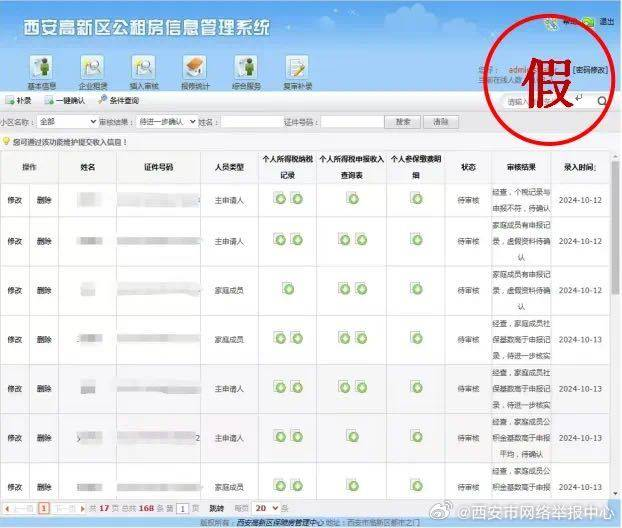
Task: Open the 基本信息 module icon
Action: pos(42,69)
